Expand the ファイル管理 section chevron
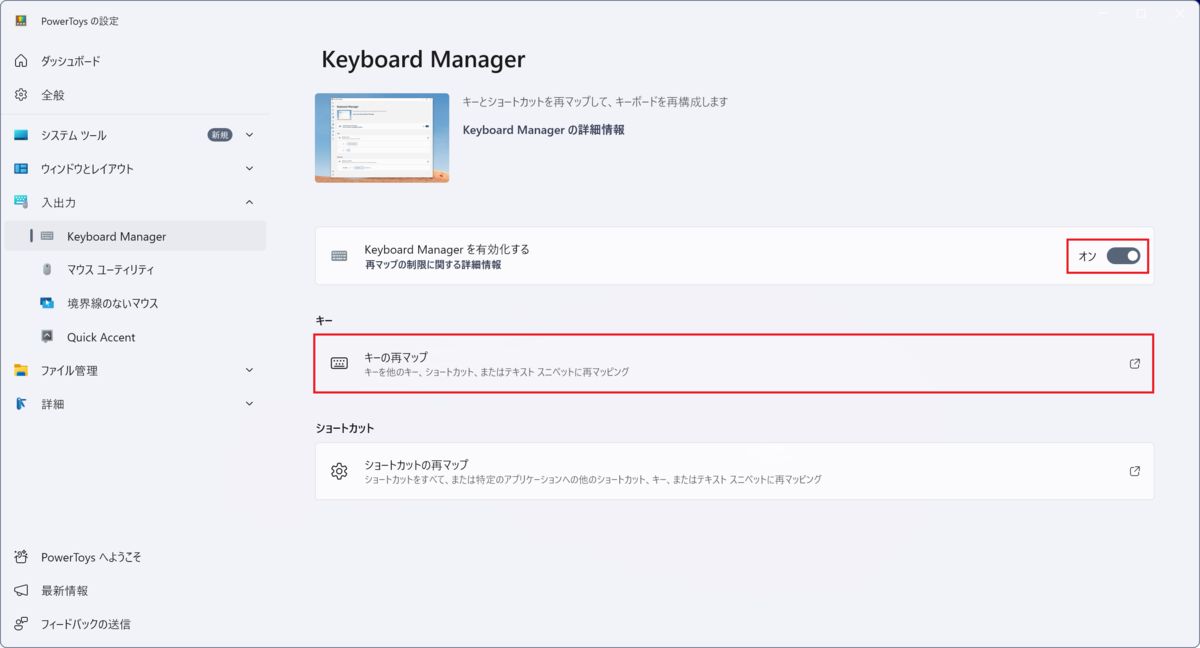Viewport: 1200px width, 648px height. coord(249,370)
